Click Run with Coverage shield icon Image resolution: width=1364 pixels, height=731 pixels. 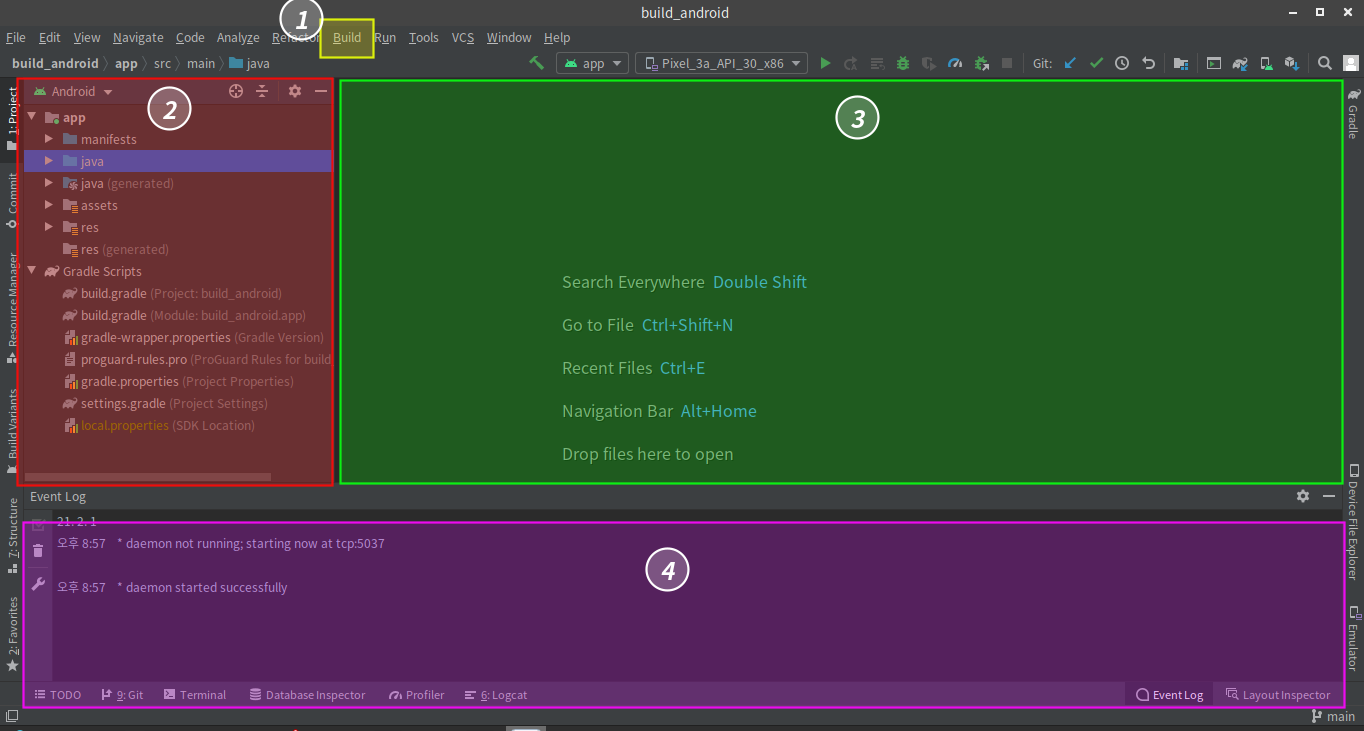click(x=929, y=63)
